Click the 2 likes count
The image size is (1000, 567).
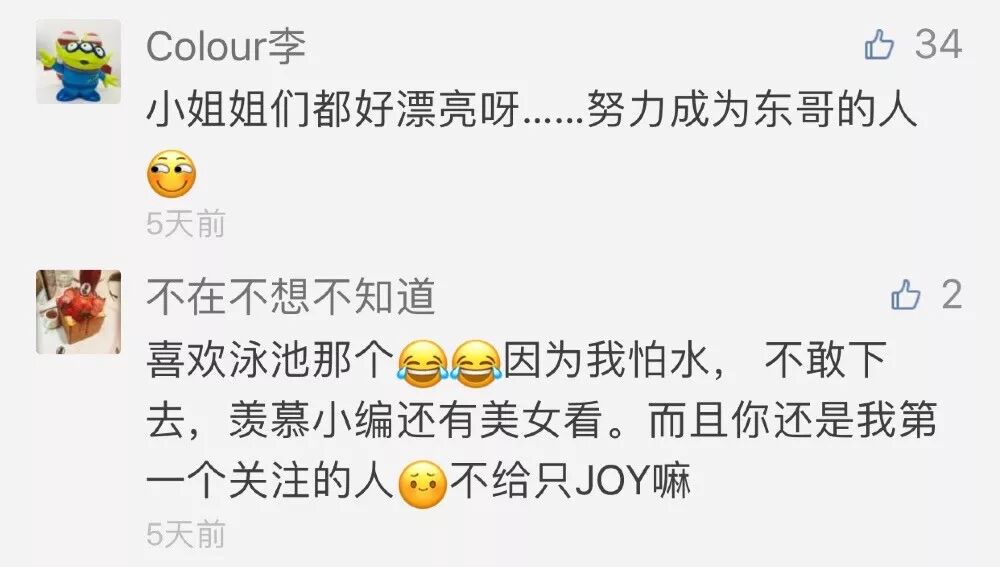952,295
